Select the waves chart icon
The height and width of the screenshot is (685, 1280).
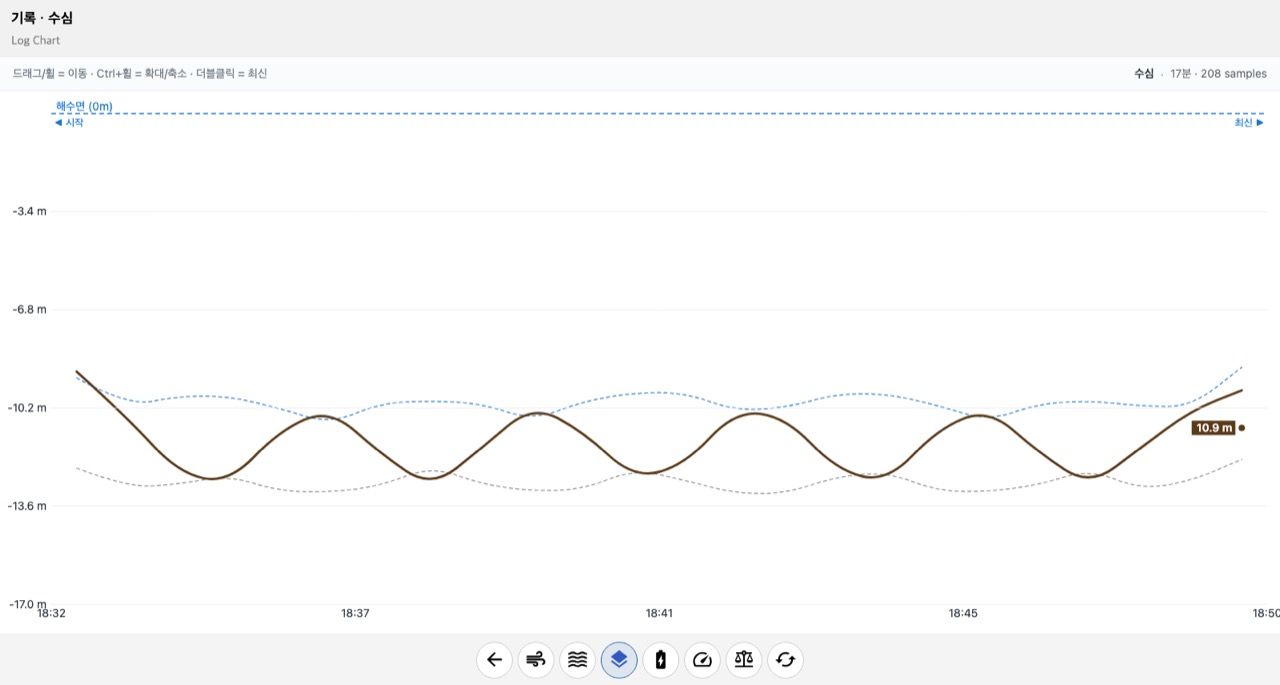pos(577,660)
